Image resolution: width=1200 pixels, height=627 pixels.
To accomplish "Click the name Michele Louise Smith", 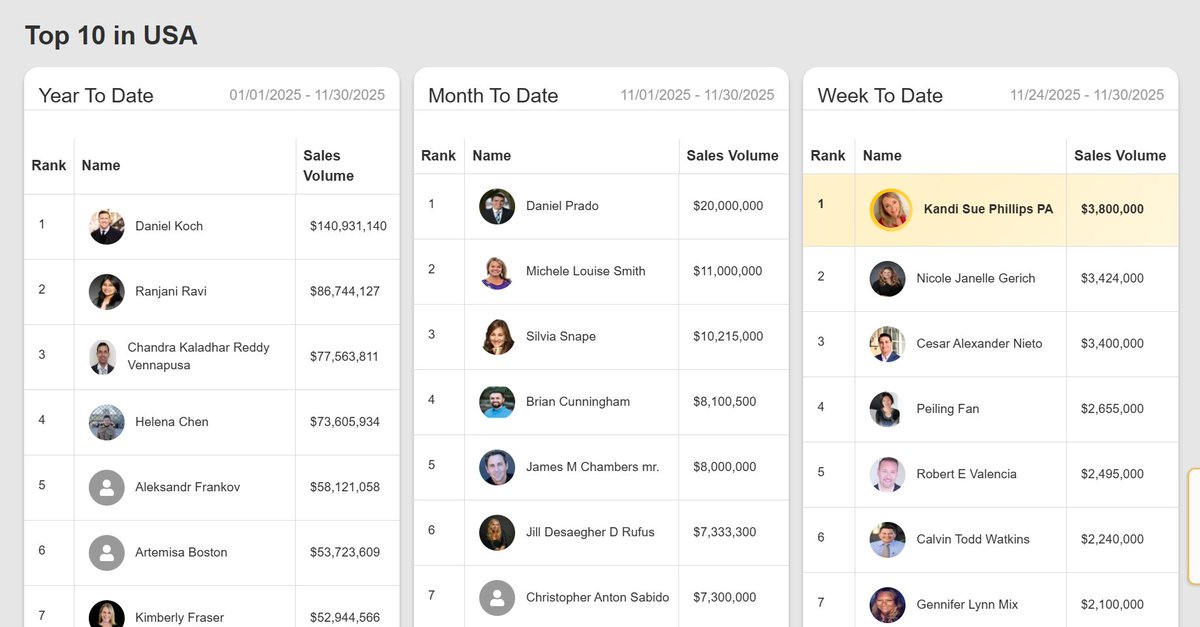I will [x=586, y=271].
